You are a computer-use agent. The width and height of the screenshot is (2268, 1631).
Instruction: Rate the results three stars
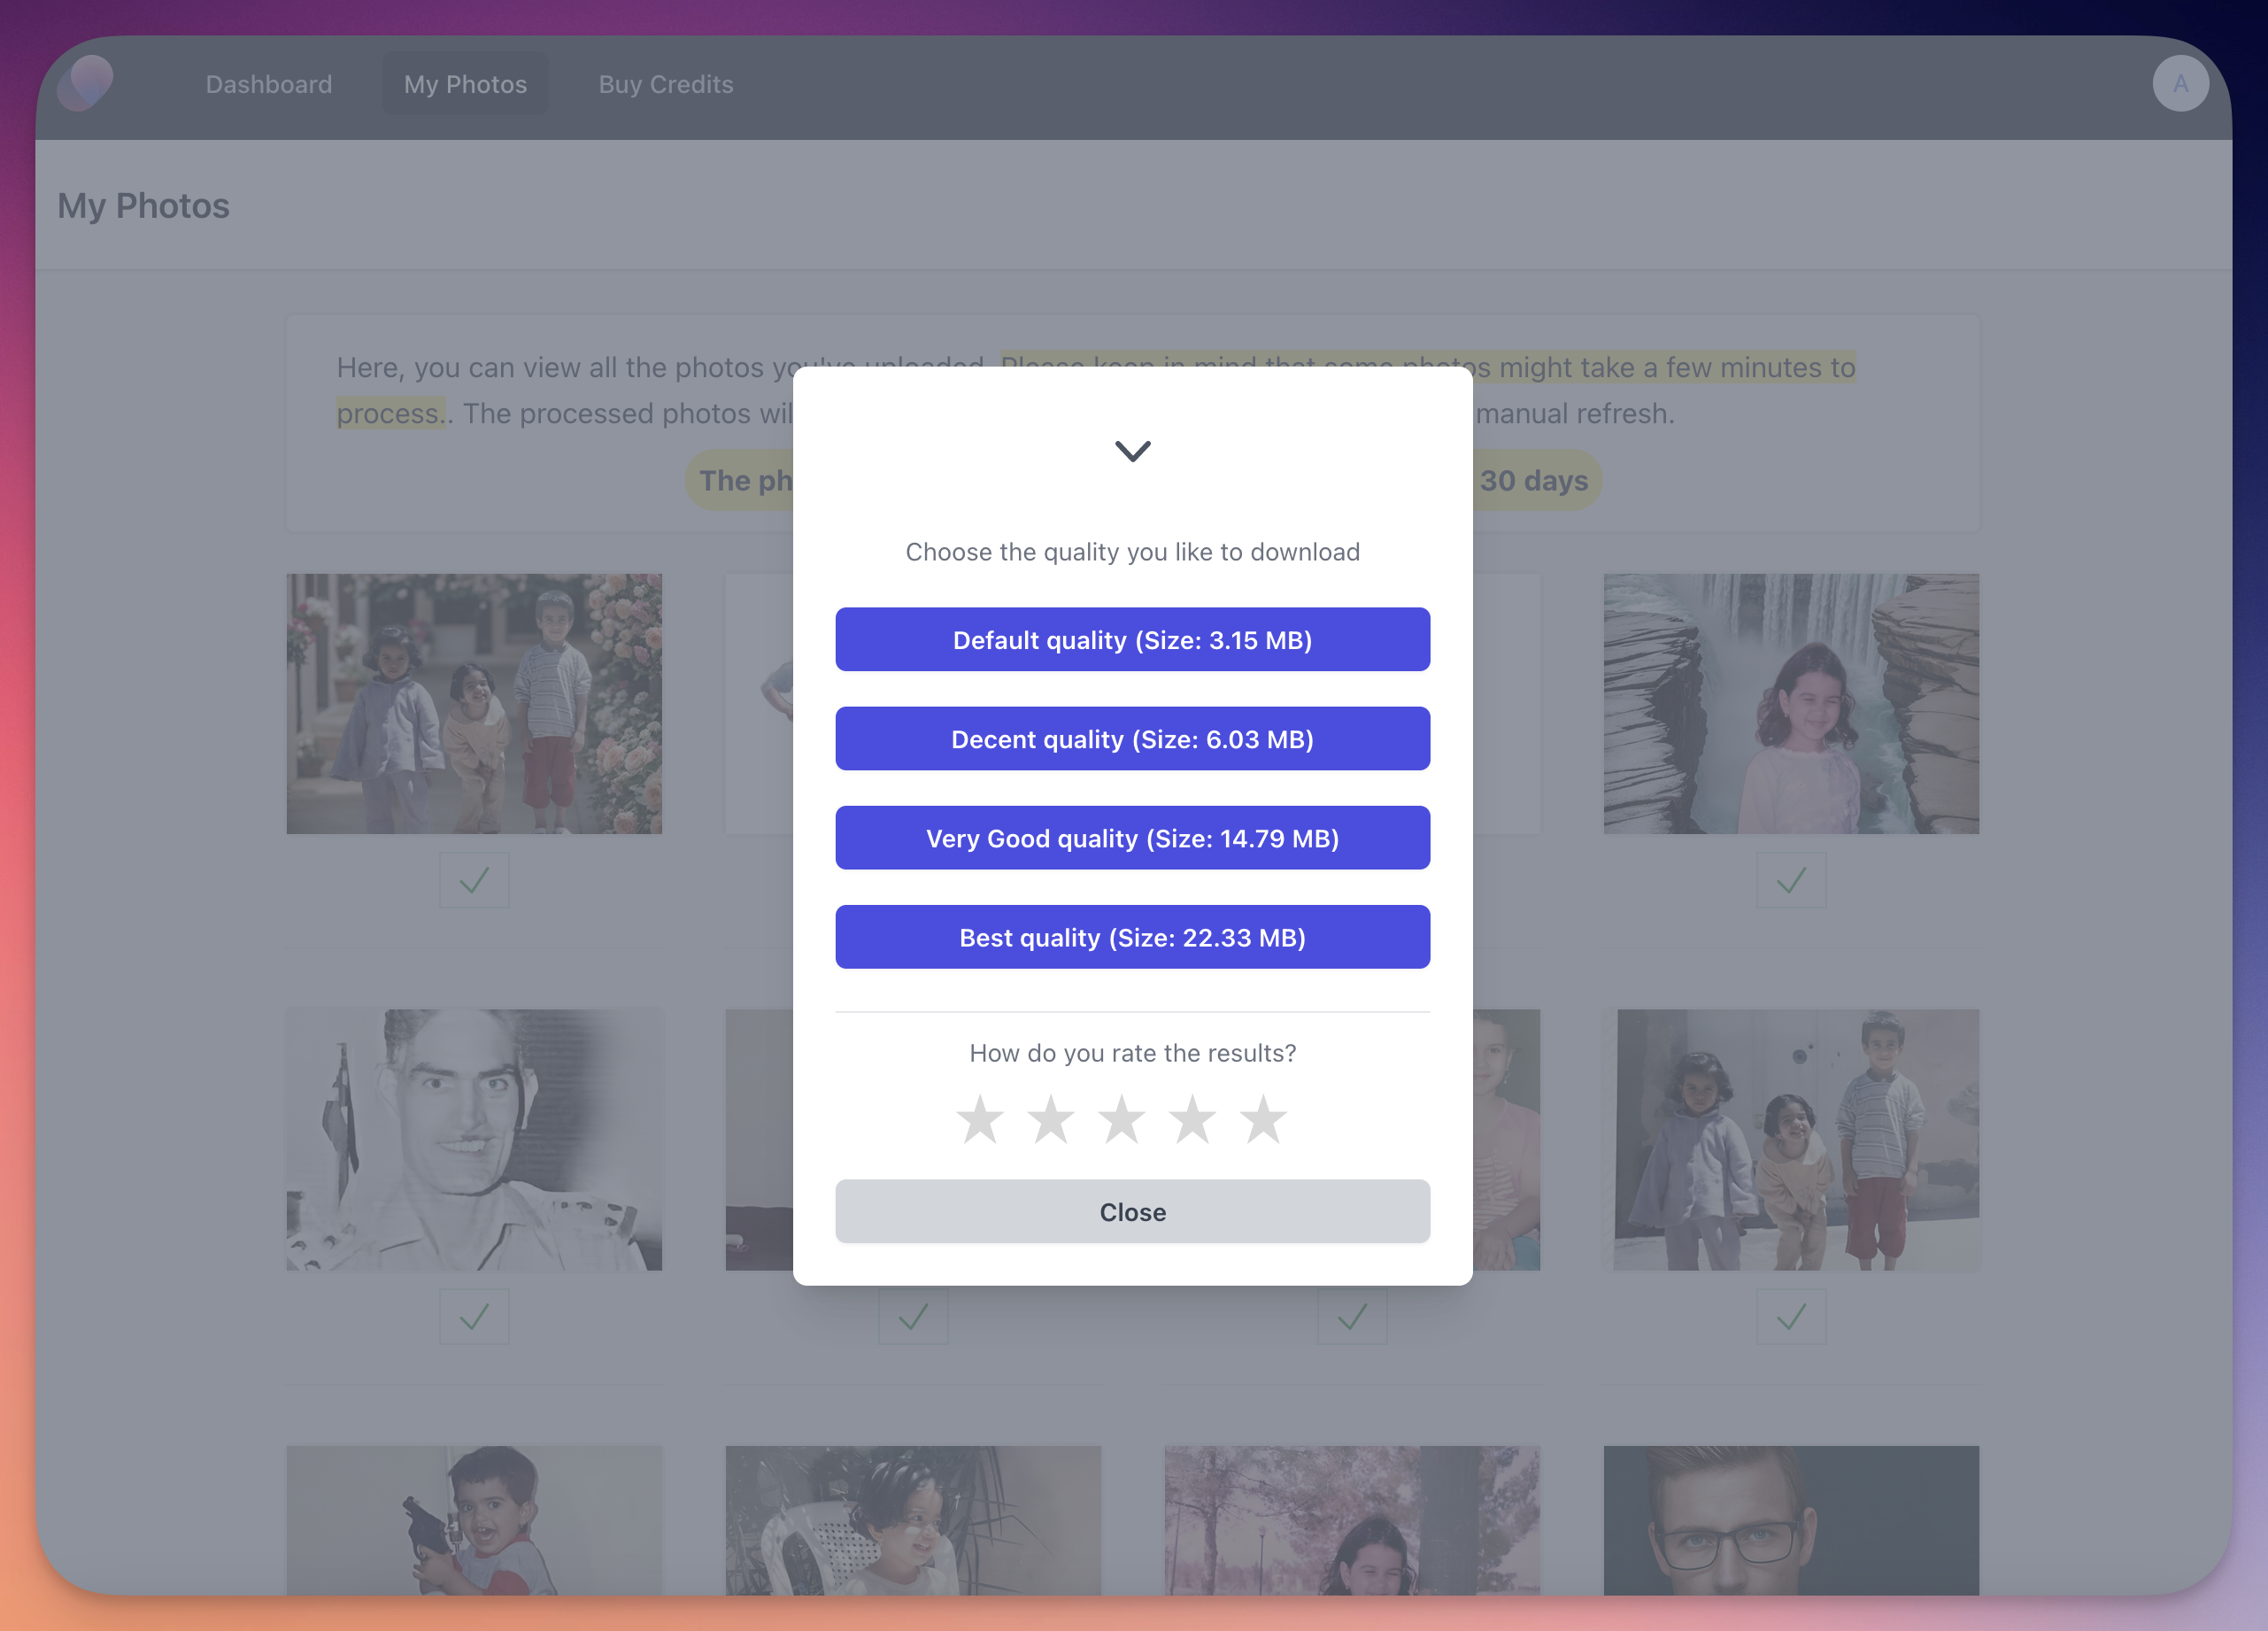pyautogui.click(x=1122, y=1119)
